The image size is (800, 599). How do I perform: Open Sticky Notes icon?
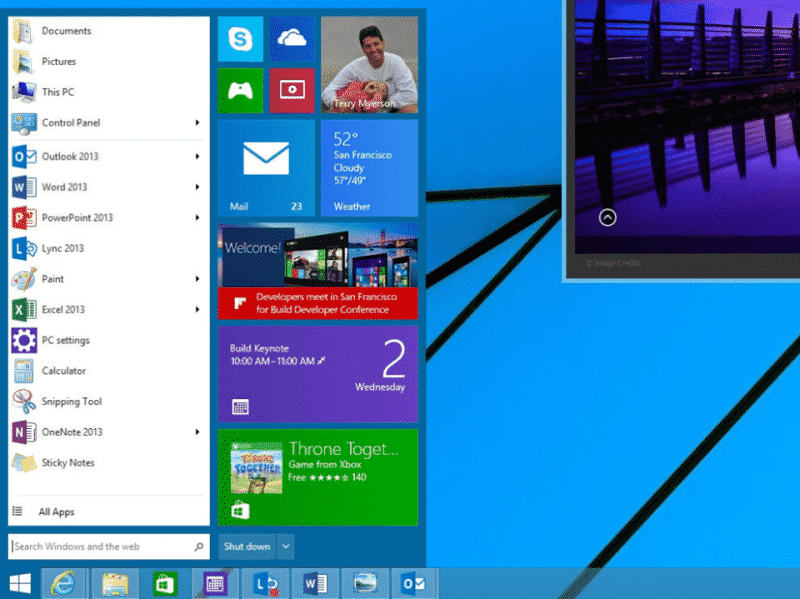[x=24, y=463]
